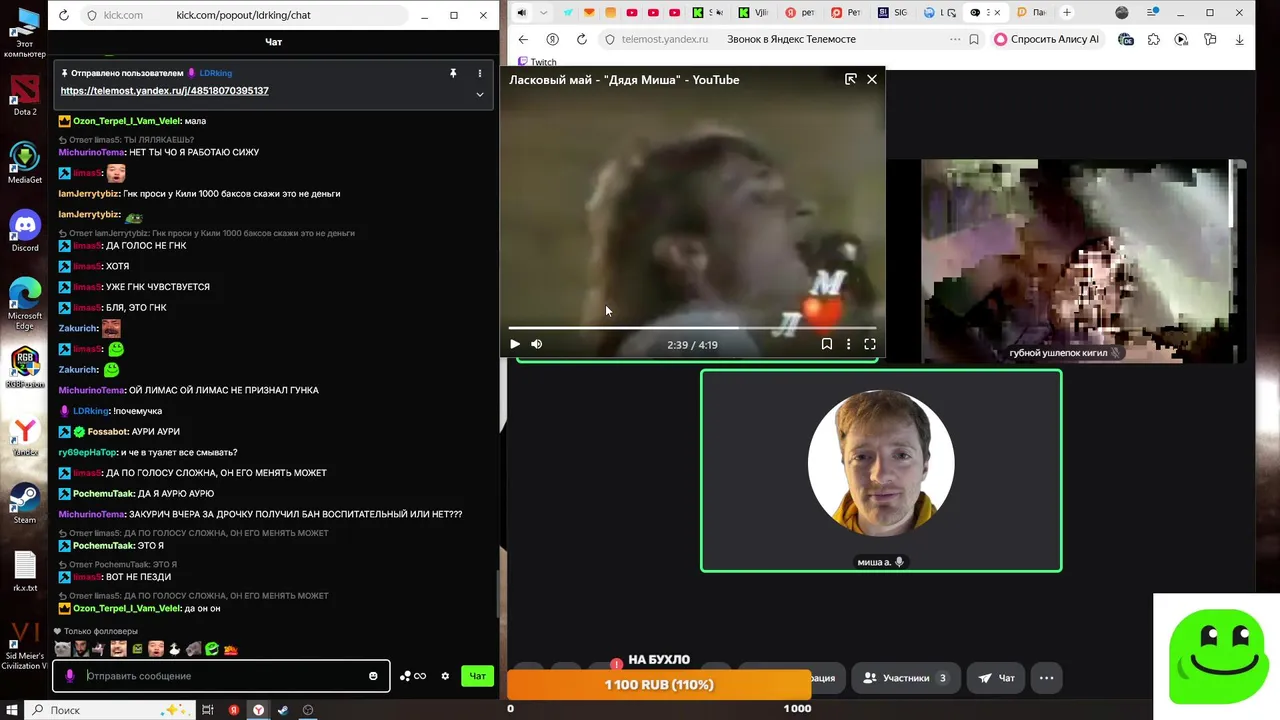
Task: Mute the picture-in-picture video volume
Action: pyautogui.click(x=537, y=344)
